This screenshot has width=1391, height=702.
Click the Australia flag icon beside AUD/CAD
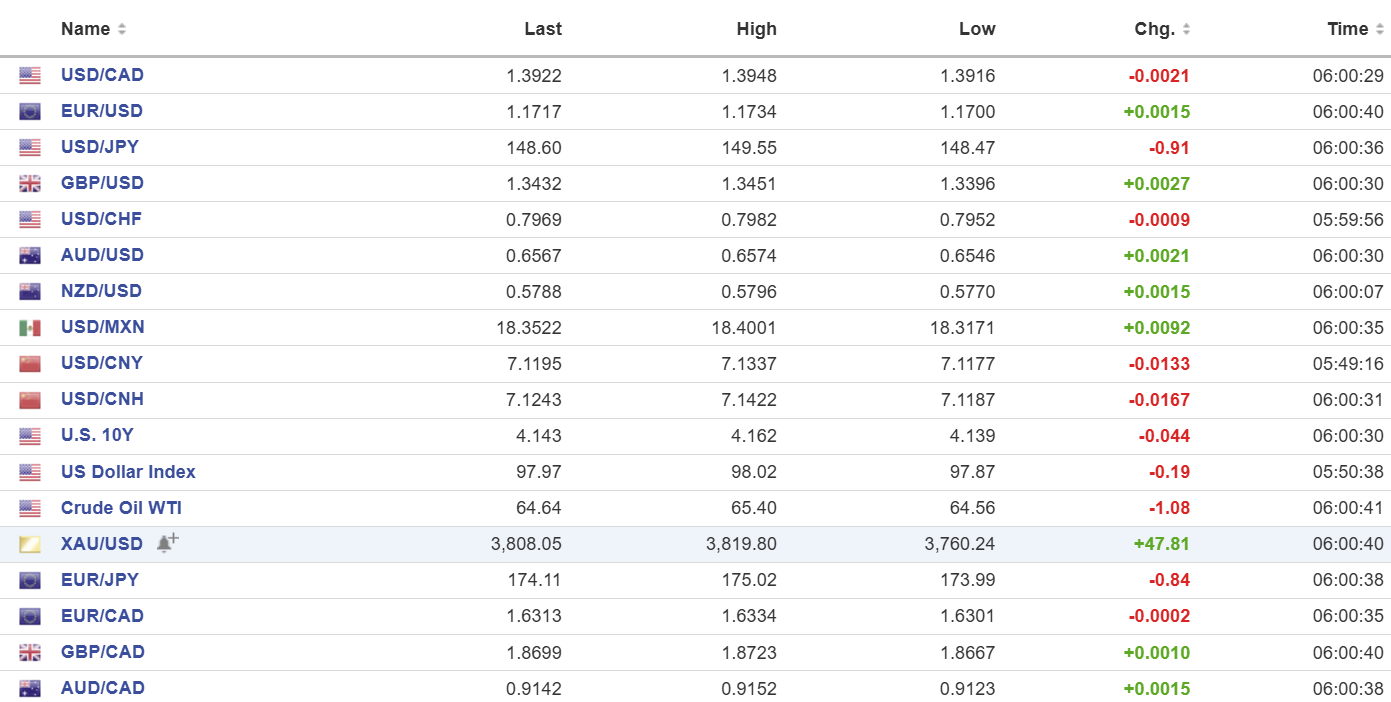pyautogui.click(x=30, y=689)
